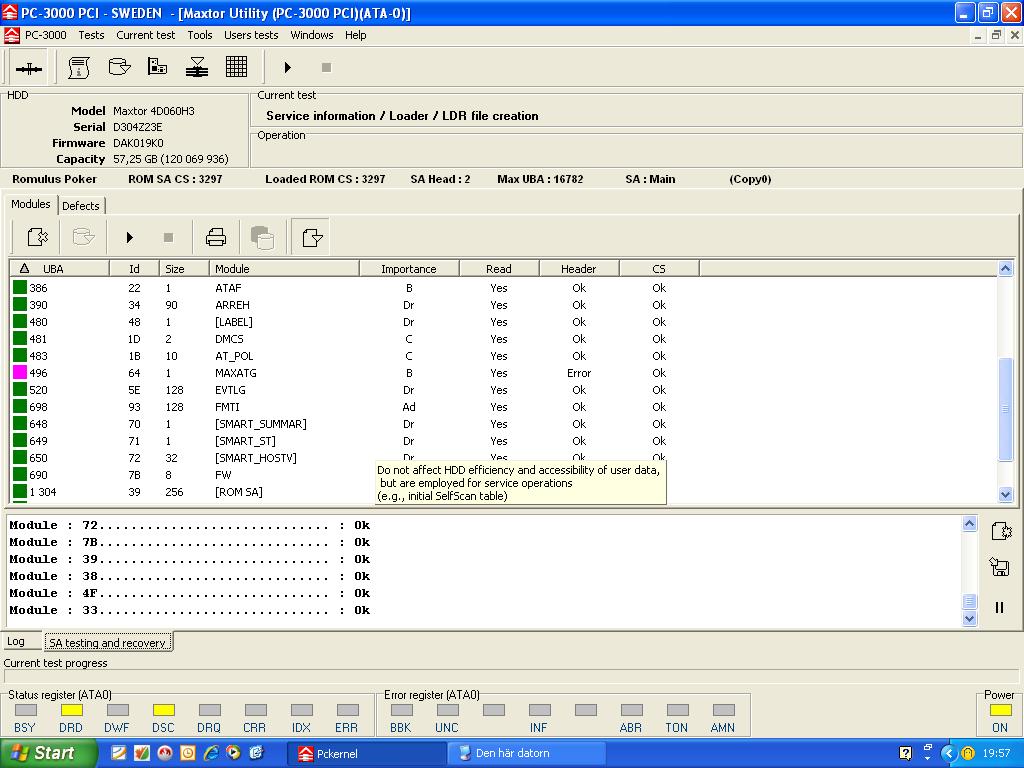Click the module read icon in Modules toolbar

pos(37,236)
